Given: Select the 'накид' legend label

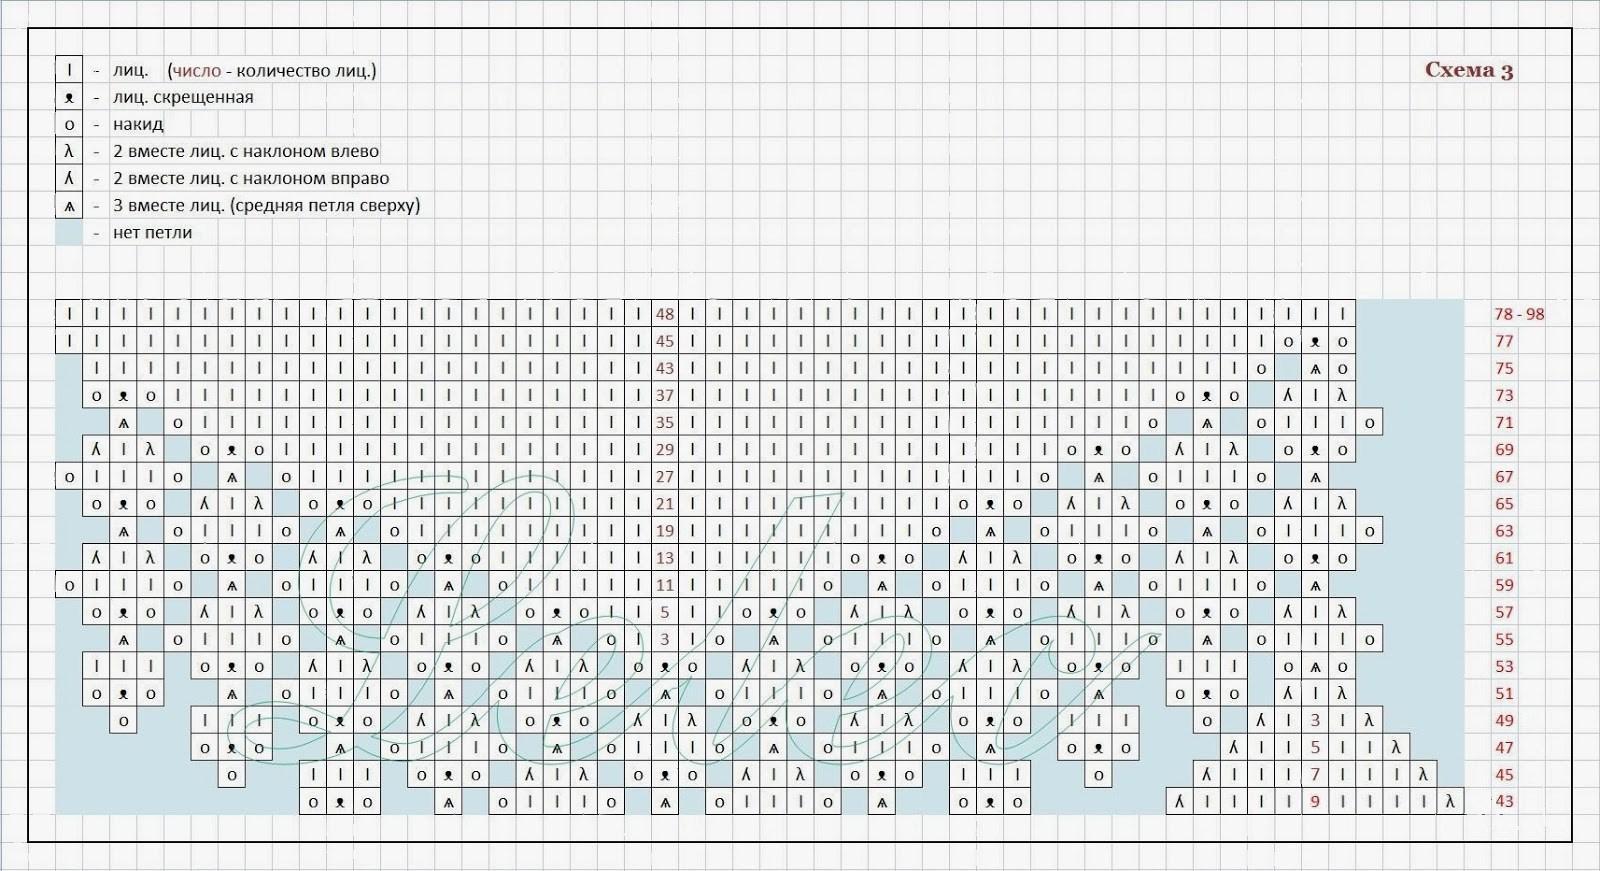Looking at the screenshot, I should pyautogui.click(x=138, y=125).
